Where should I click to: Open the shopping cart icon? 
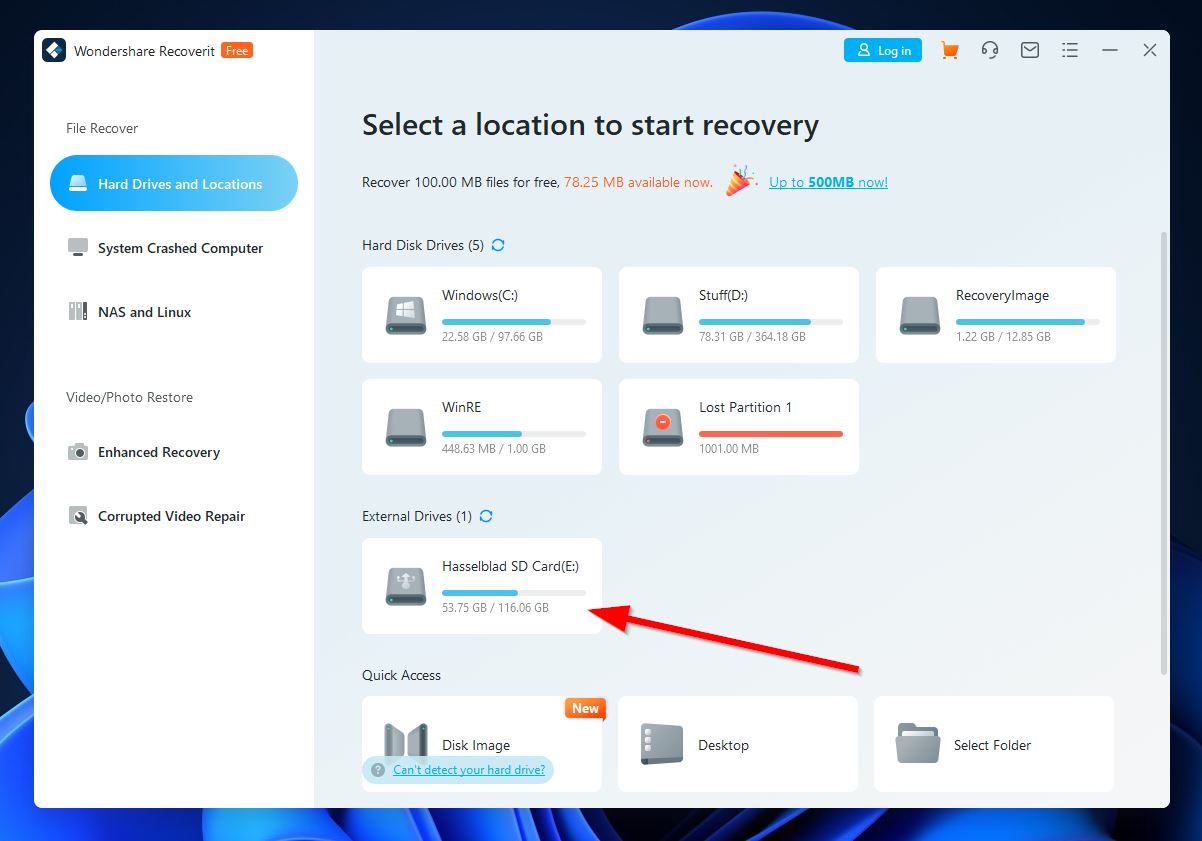point(950,50)
